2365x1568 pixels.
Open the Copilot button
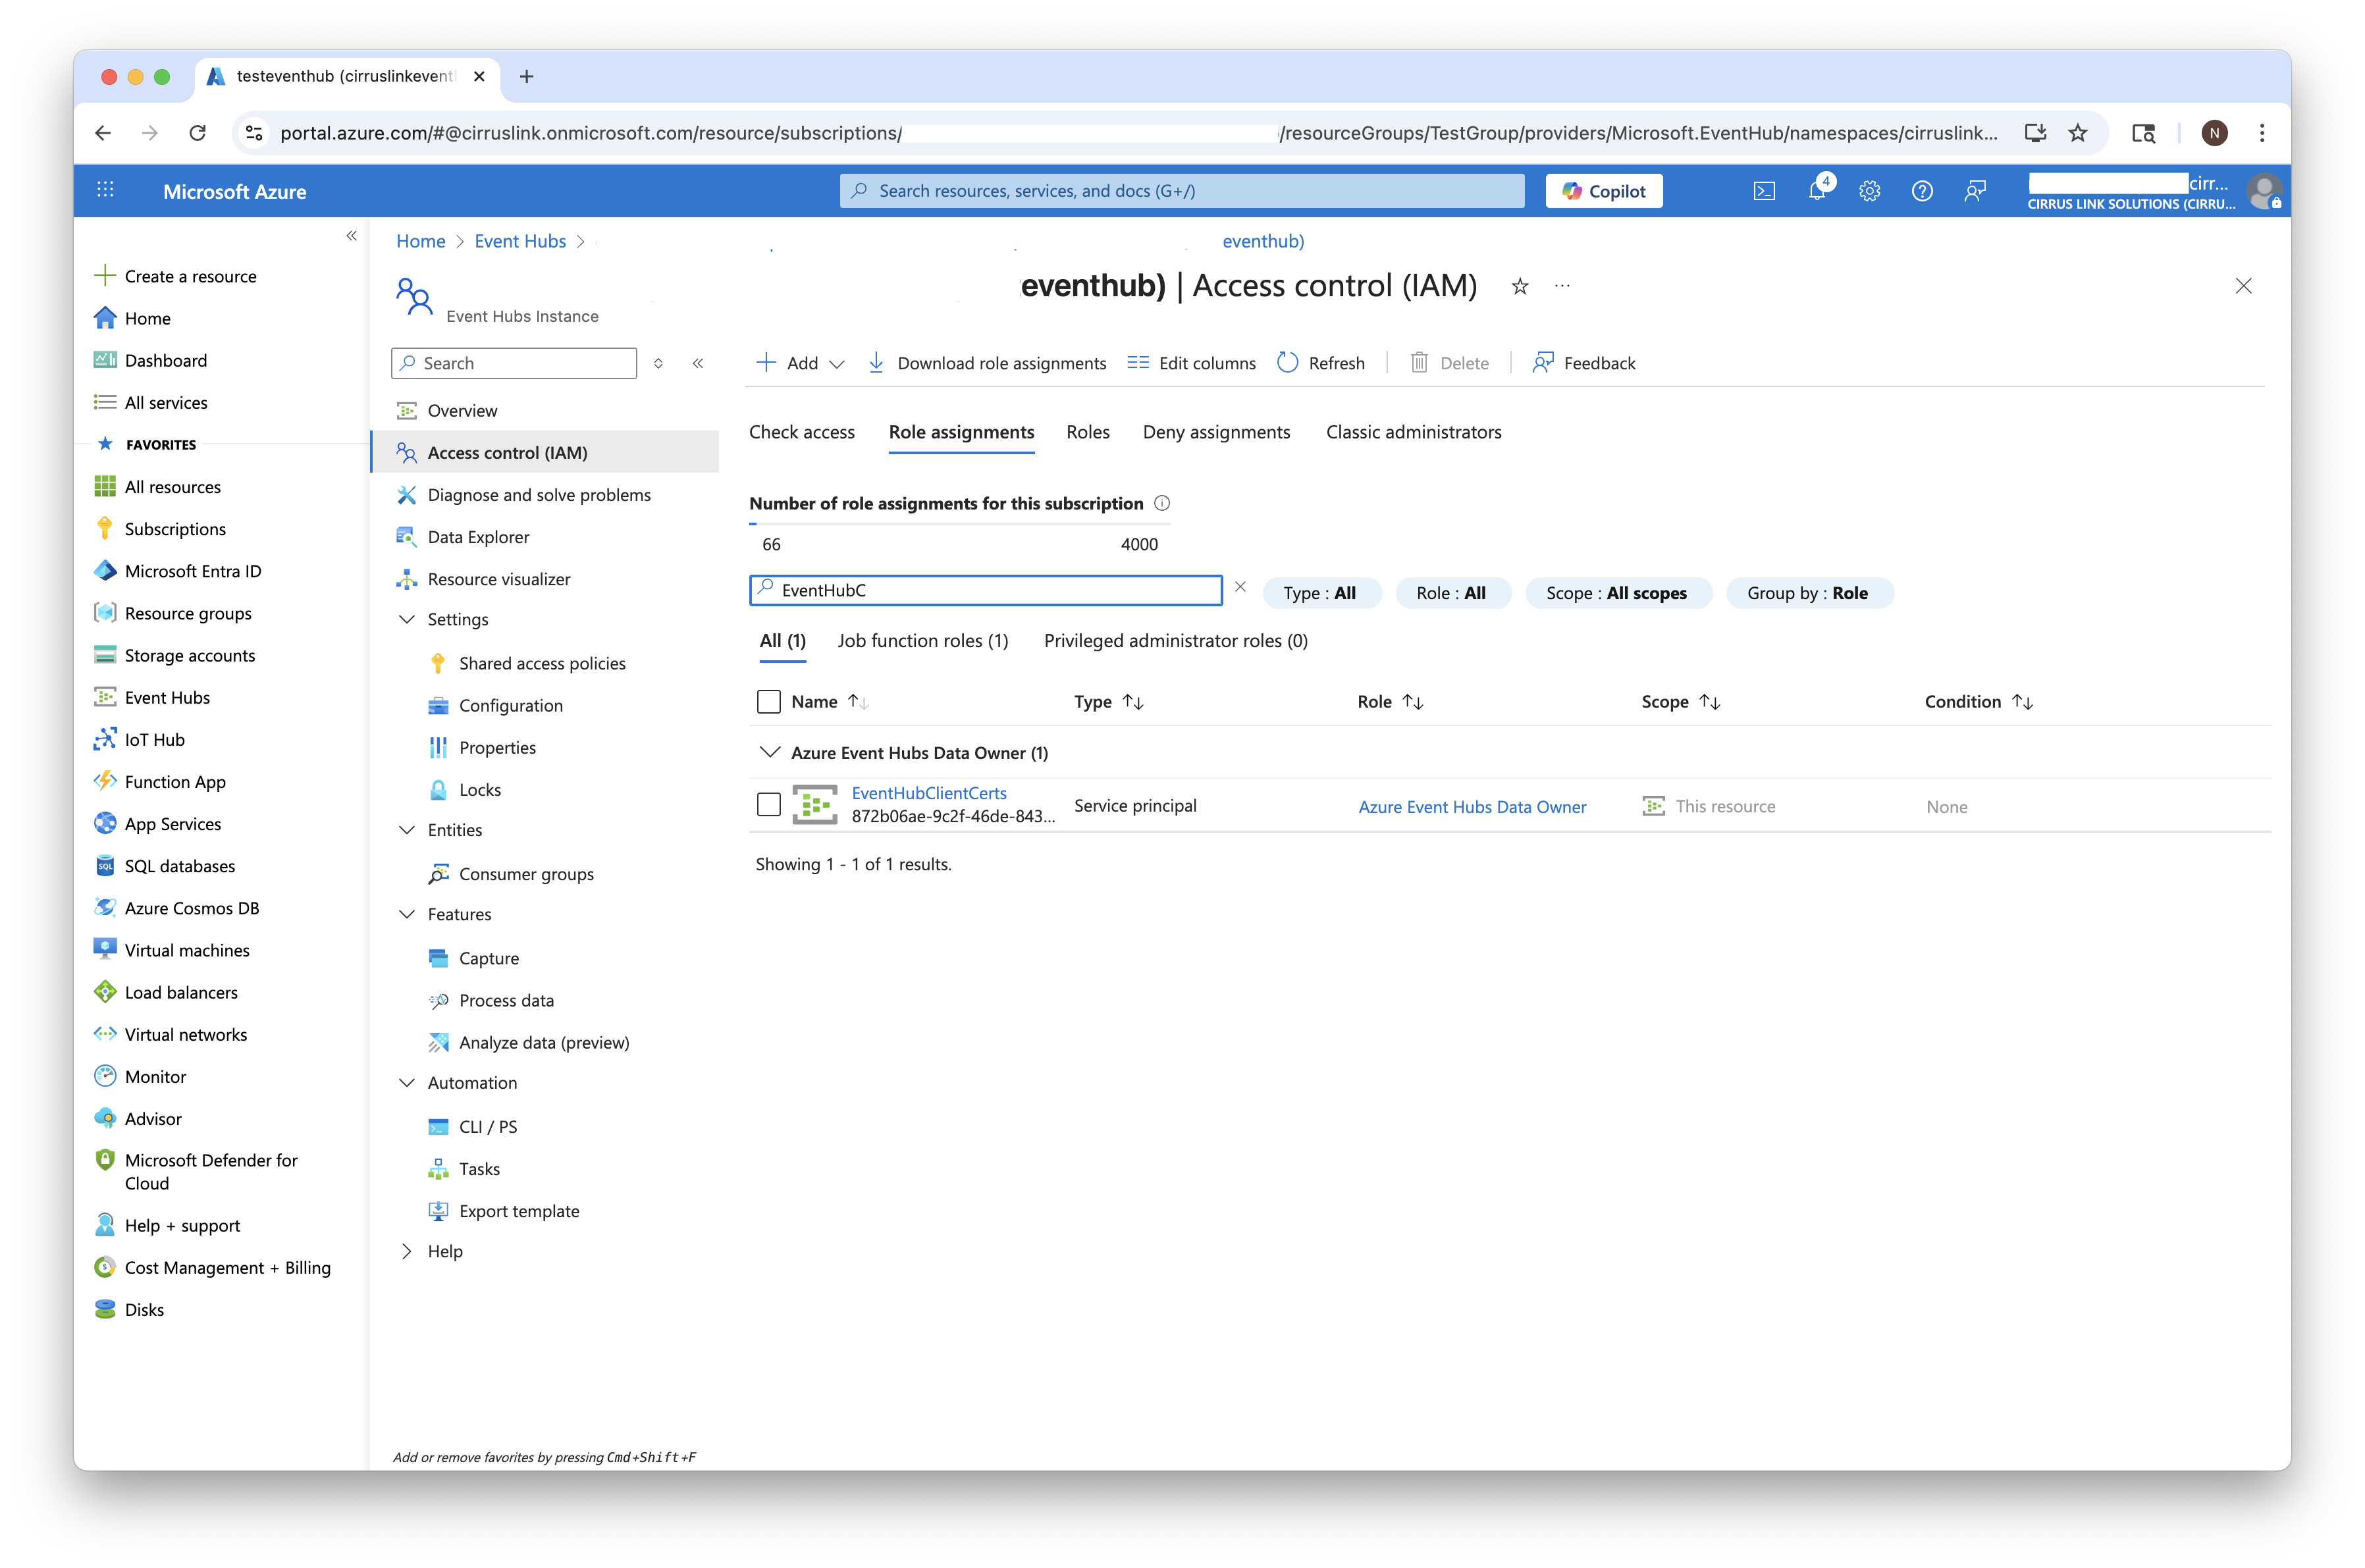pyautogui.click(x=1603, y=191)
